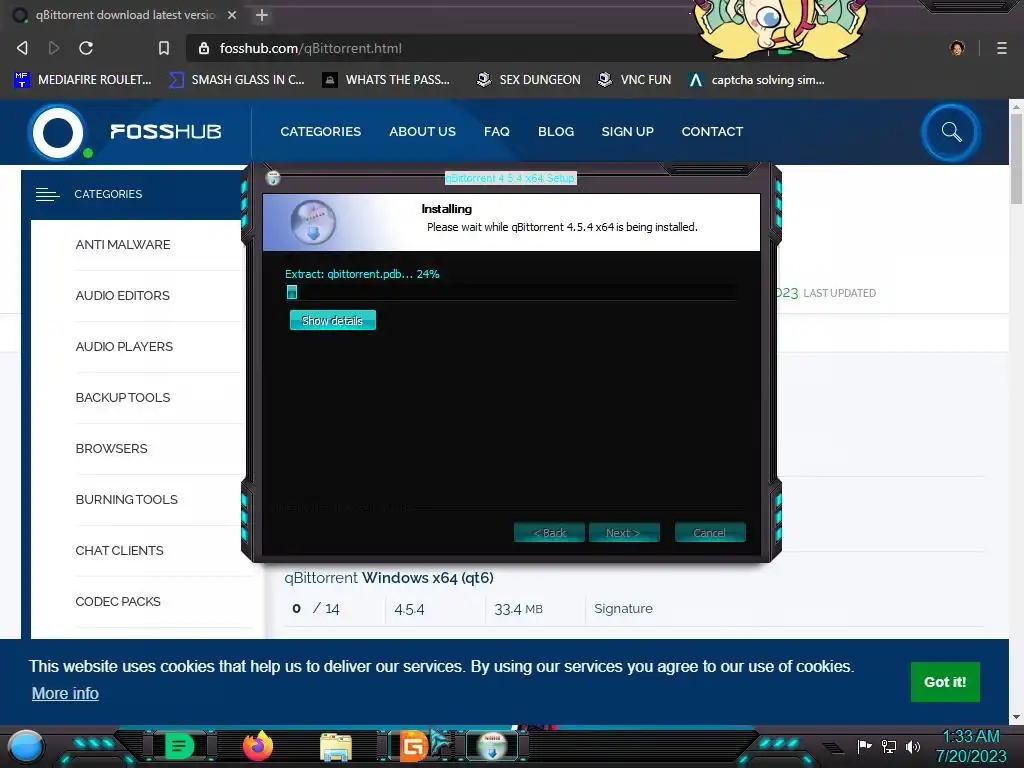Viewport: 1024px width, 768px height.
Task: Open File Explorer from the taskbar
Action: (336, 747)
